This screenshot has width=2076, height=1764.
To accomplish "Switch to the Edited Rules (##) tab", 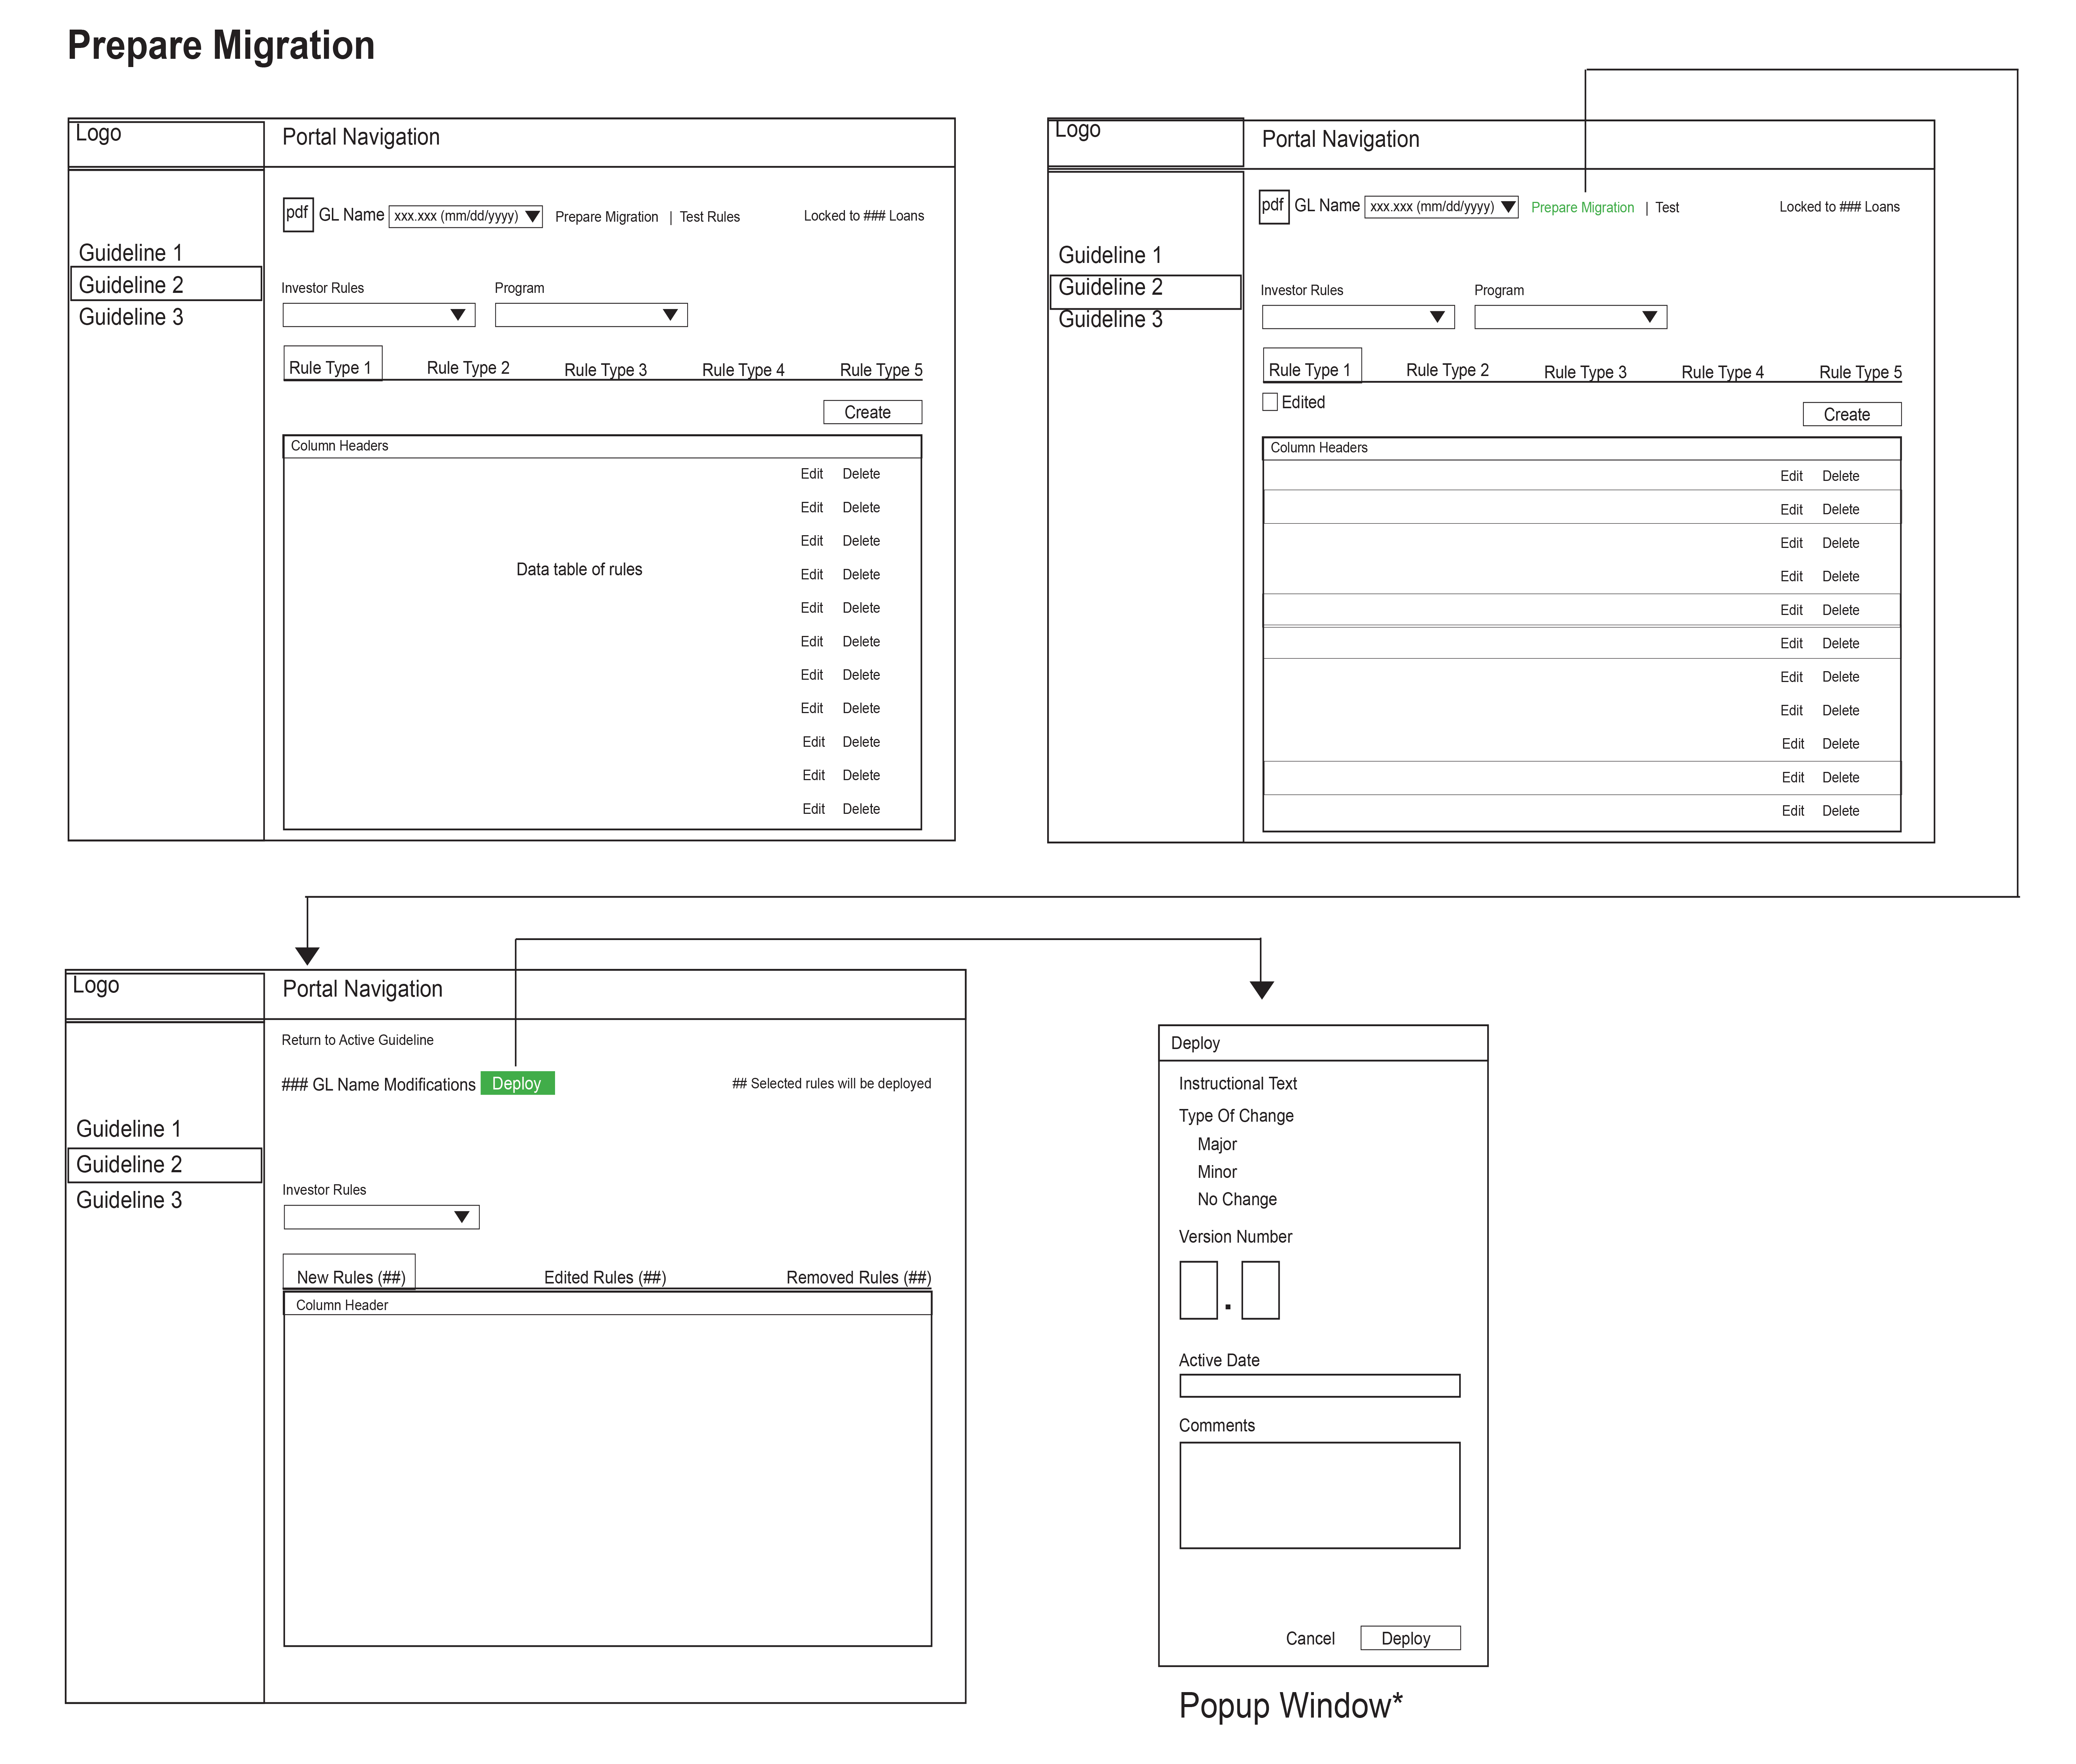I will 605,1278.
